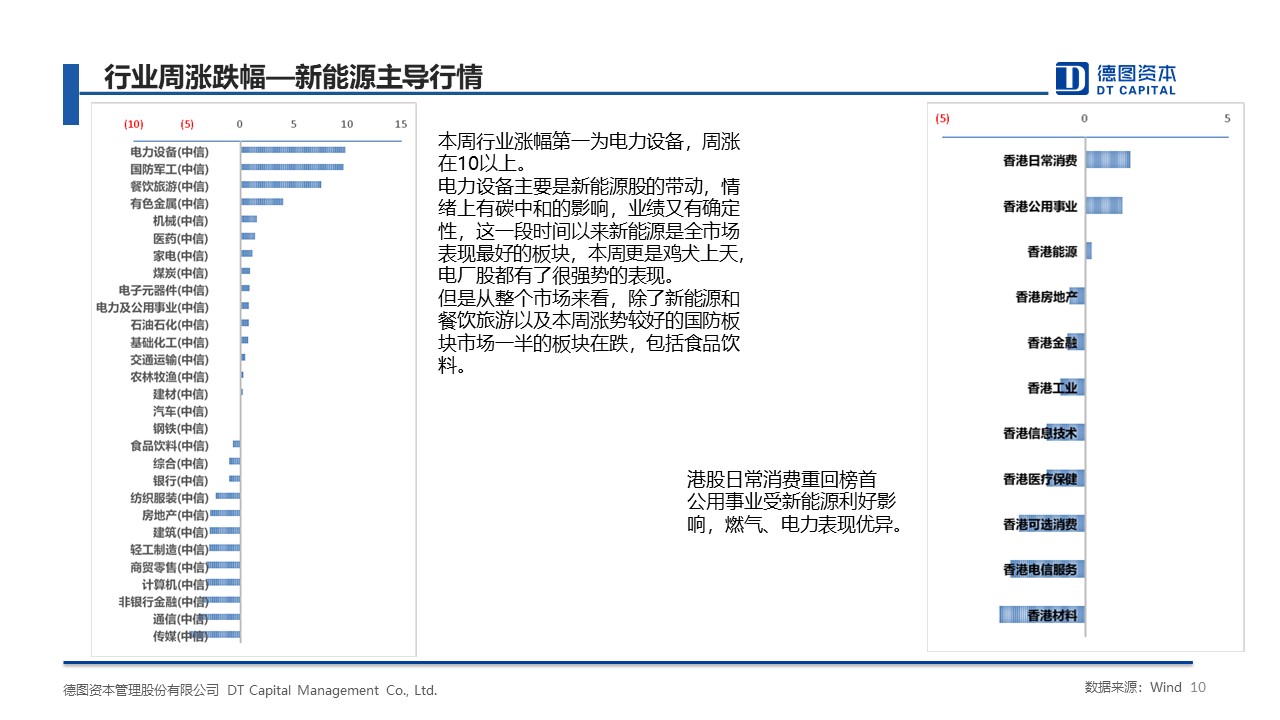Image resolution: width=1280 pixels, height=720 pixels.
Task: Click axis value 15 on left chart
Action: pyautogui.click(x=401, y=124)
